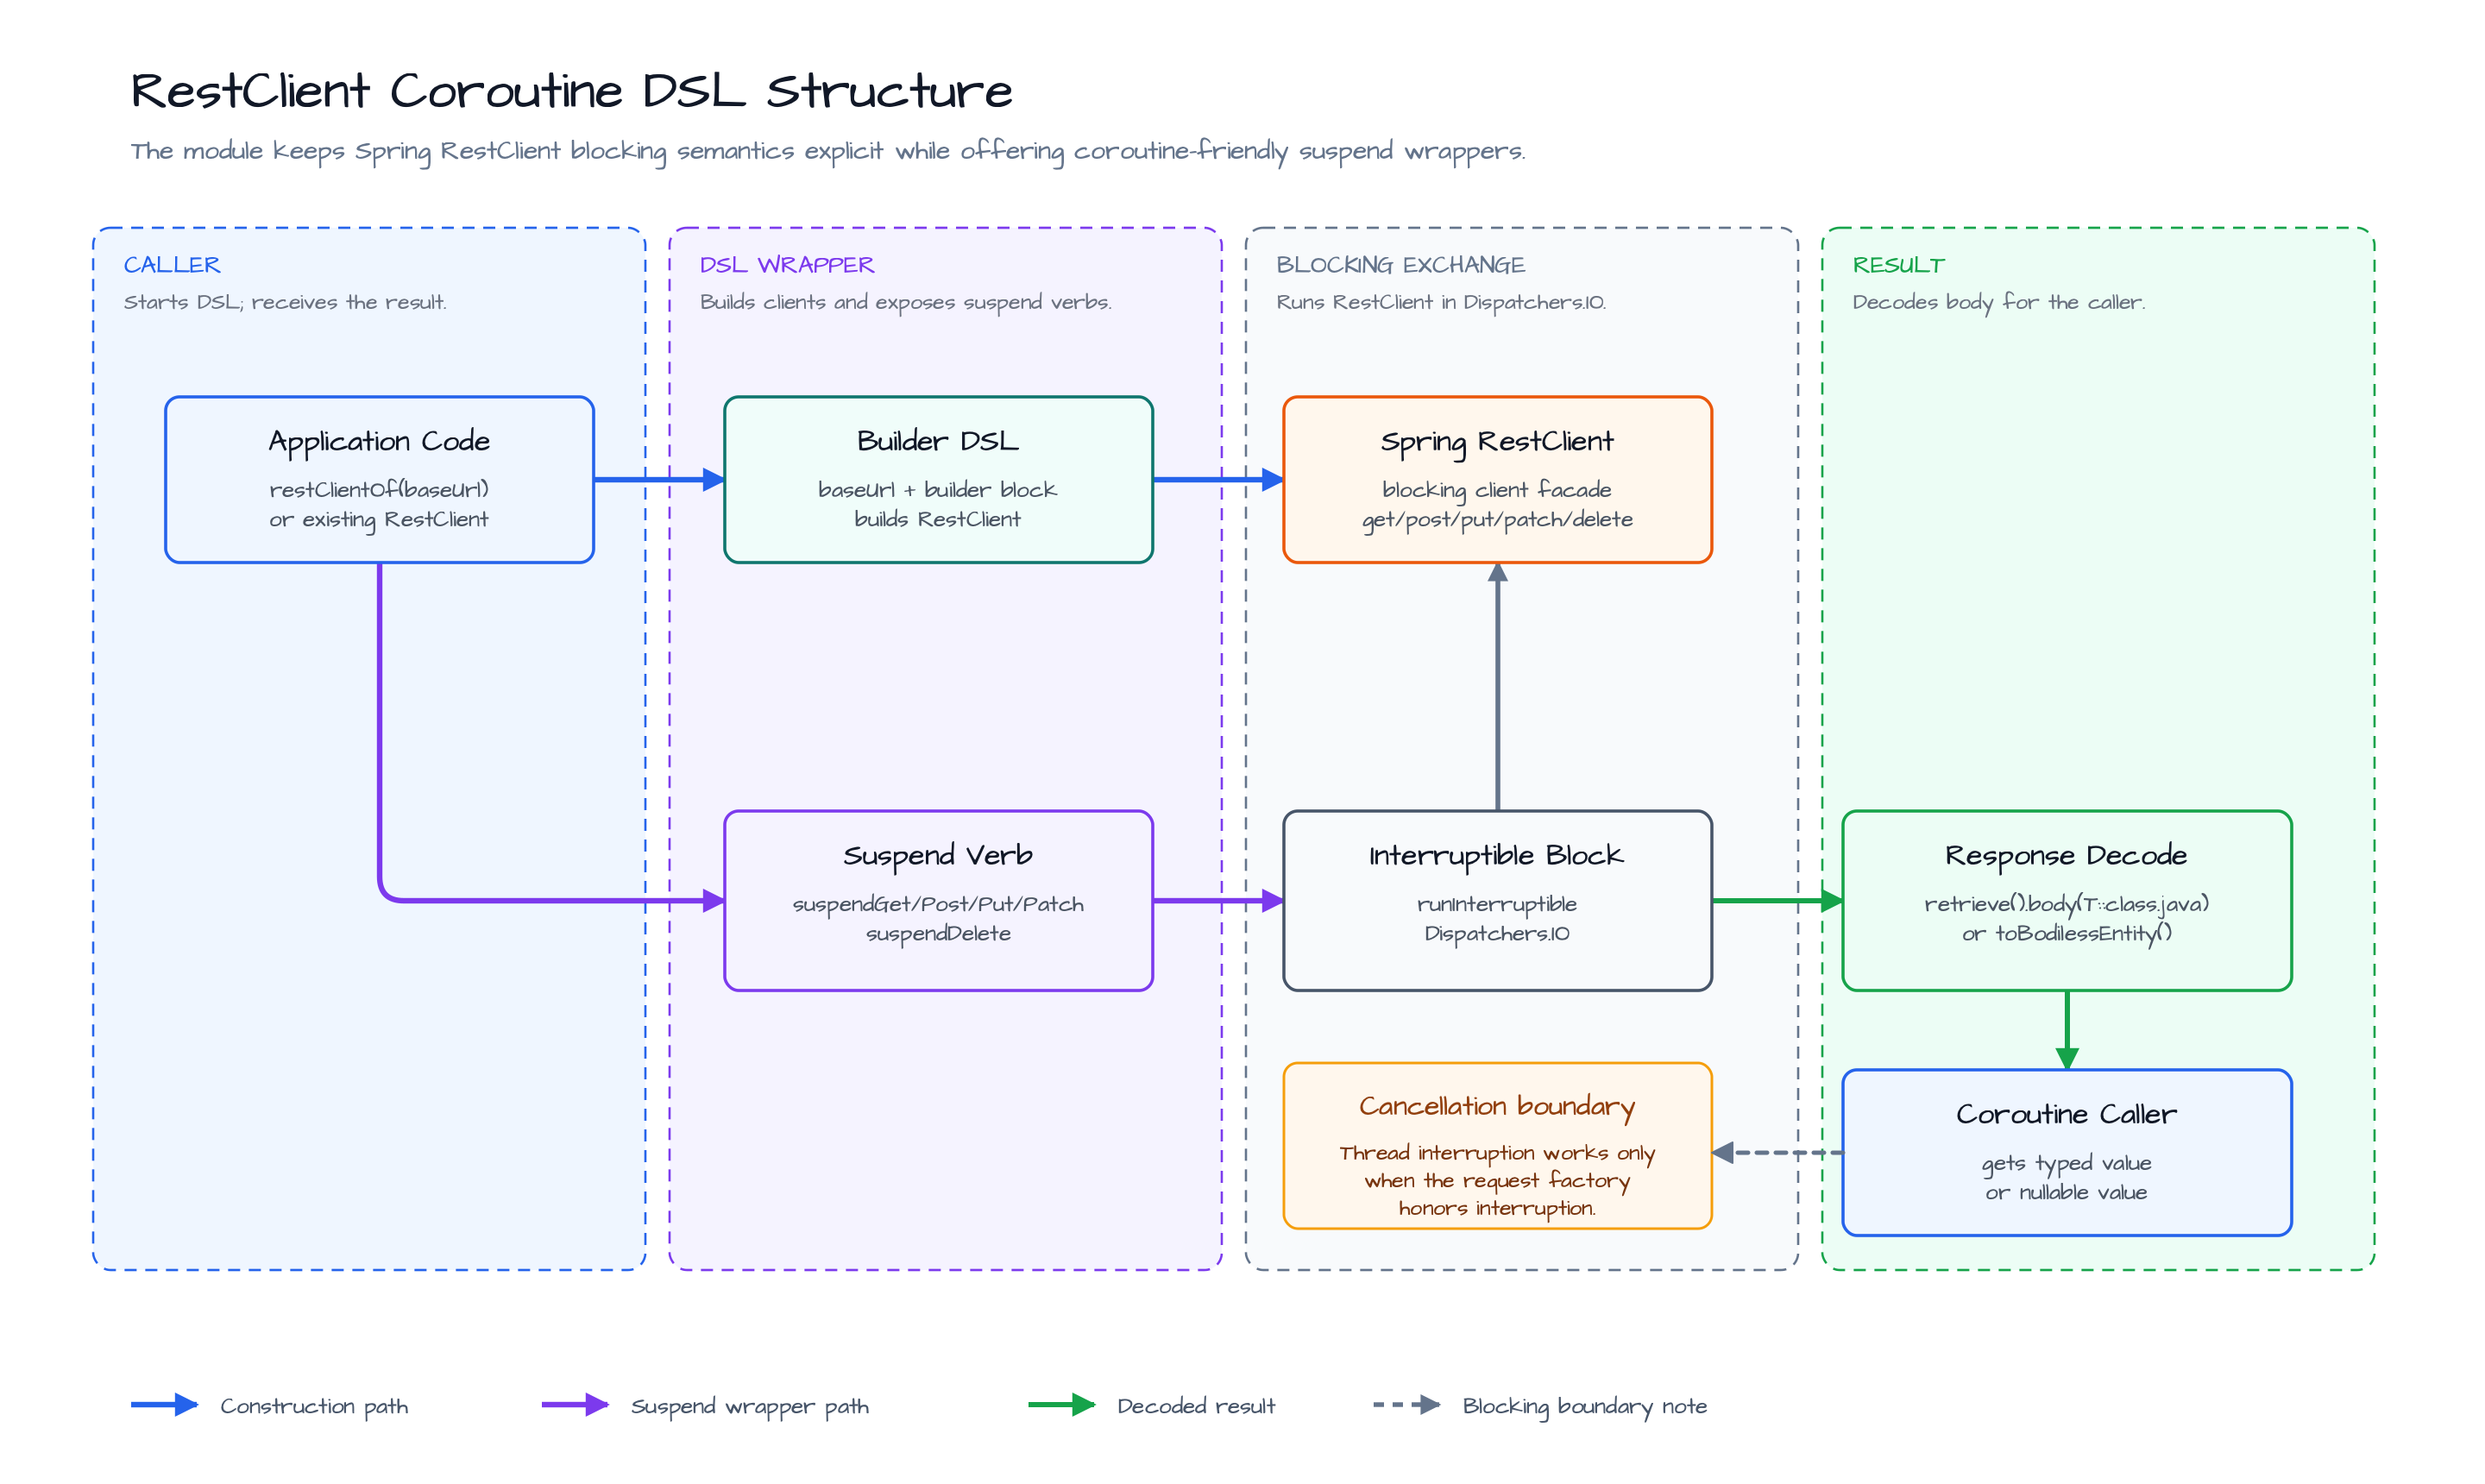This screenshot has width=2485, height=1484.
Task: Click the blue Construction path legend arrow
Action: (164, 1405)
